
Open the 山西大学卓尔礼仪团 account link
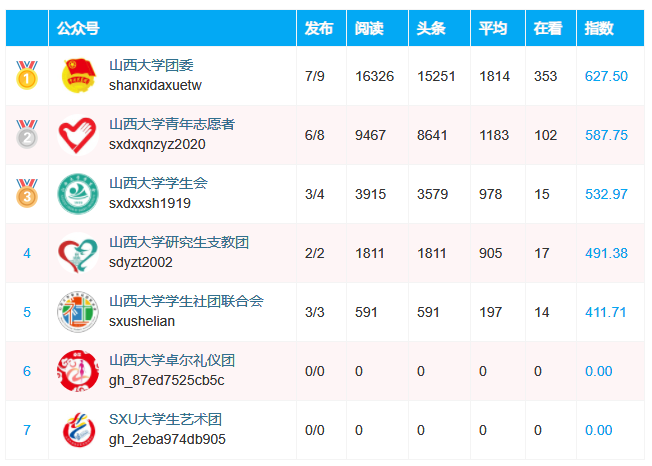(x=172, y=361)
